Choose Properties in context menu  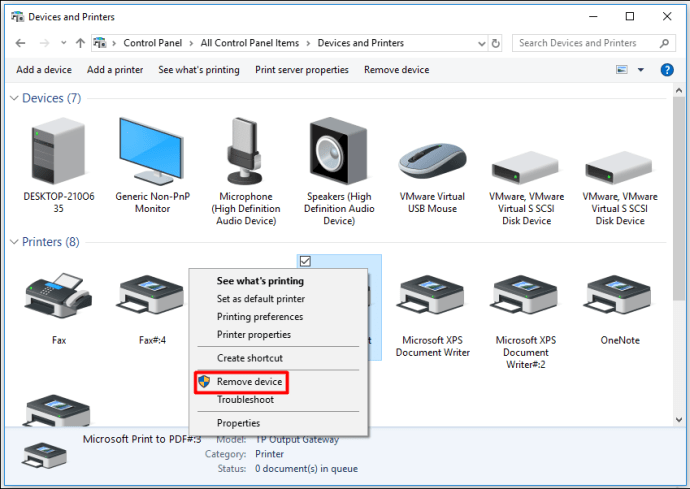[238, 423]
